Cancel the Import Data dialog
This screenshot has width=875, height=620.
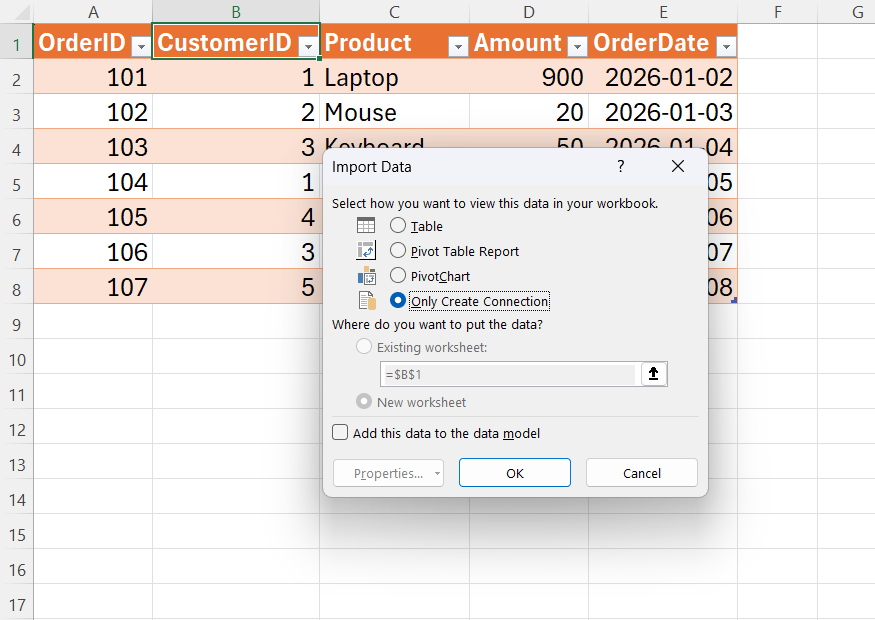pyautogui.click(x=642, y=473)
